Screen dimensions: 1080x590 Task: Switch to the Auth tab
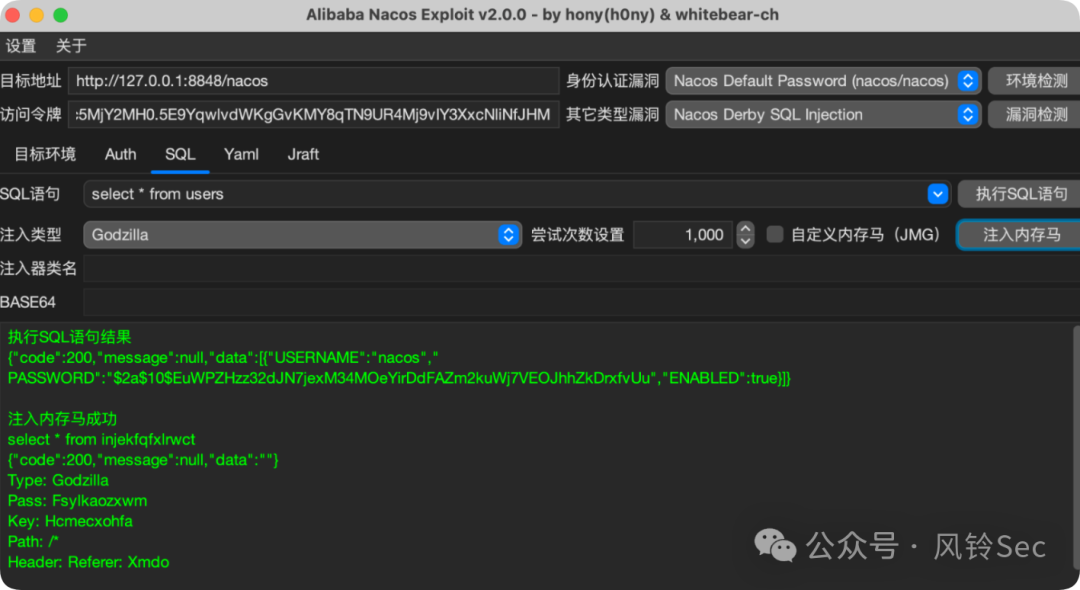point(121,154)
